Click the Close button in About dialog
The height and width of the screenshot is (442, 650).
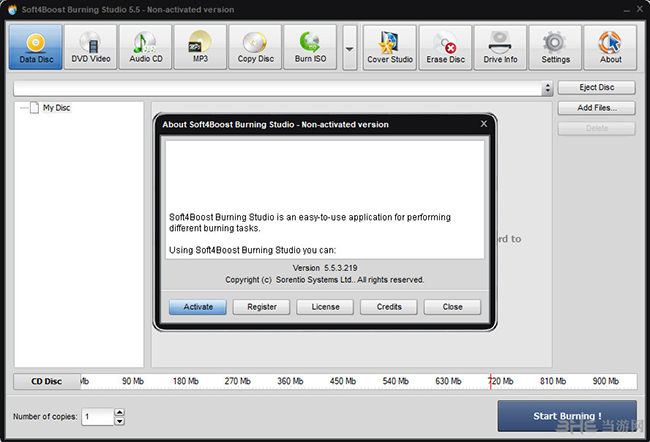pyautogui.click(x=452, y=307)
